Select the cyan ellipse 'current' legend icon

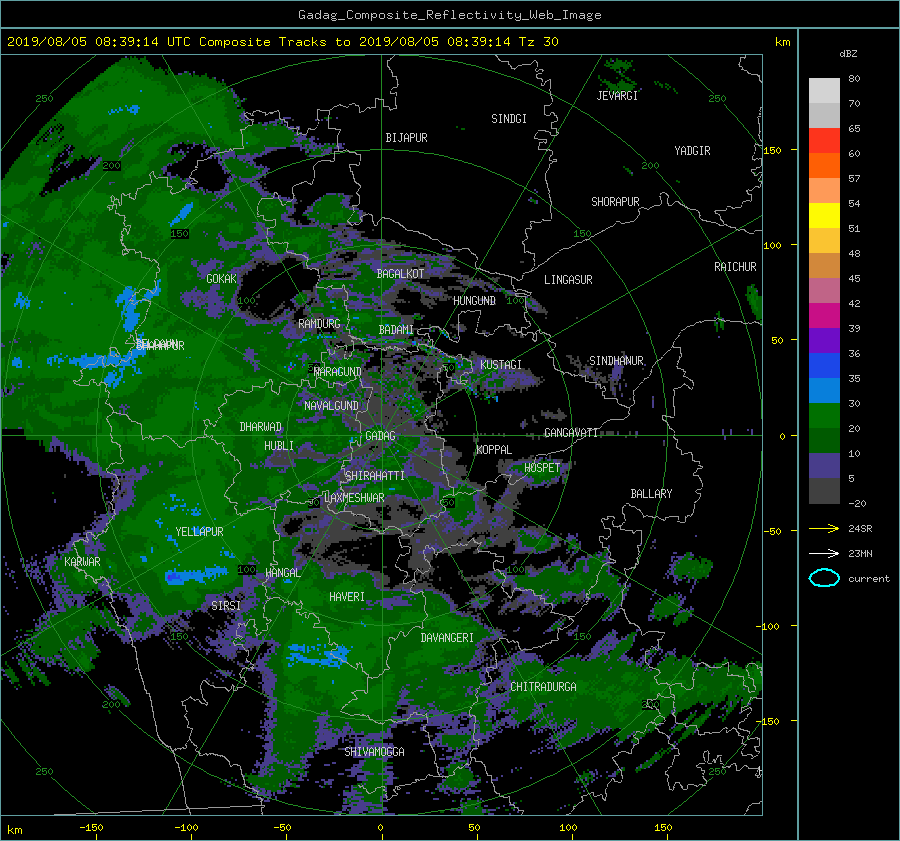(x=824, y=578)
